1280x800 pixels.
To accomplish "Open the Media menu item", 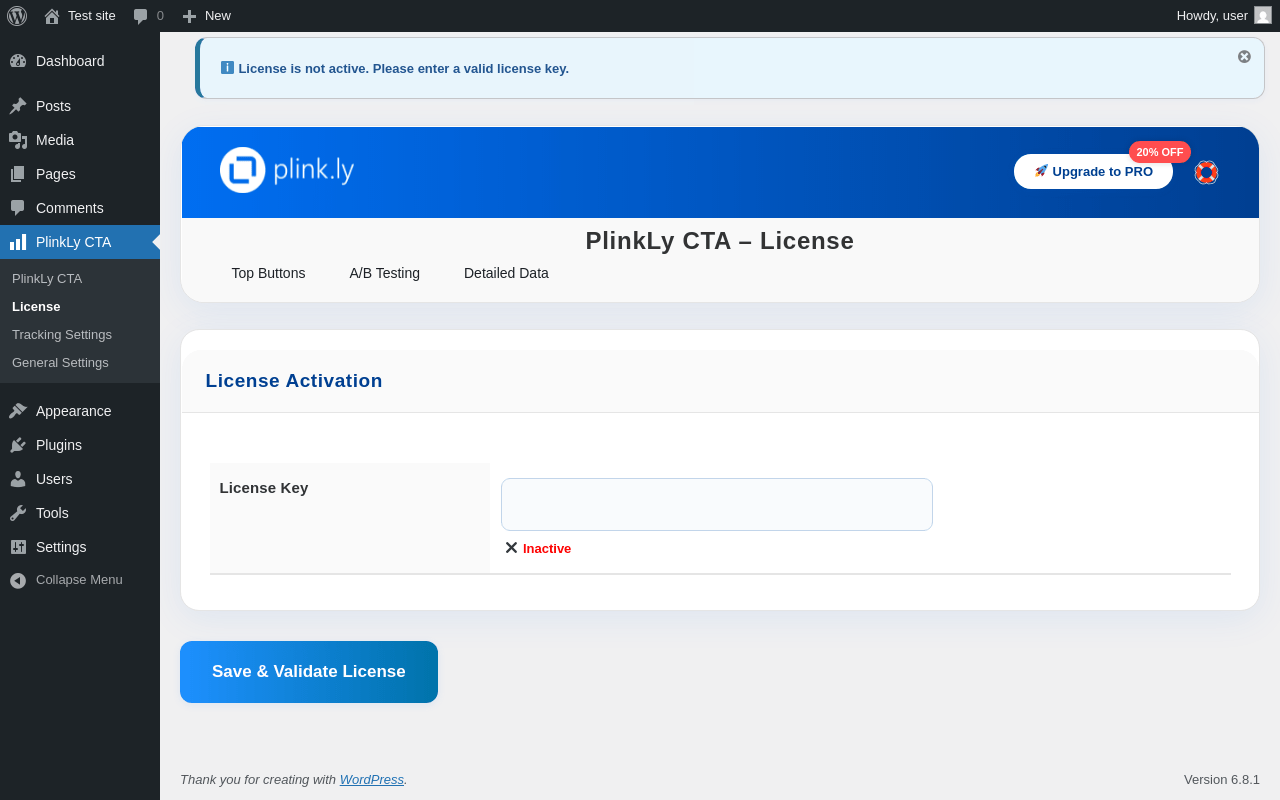I will coord(80,140).
